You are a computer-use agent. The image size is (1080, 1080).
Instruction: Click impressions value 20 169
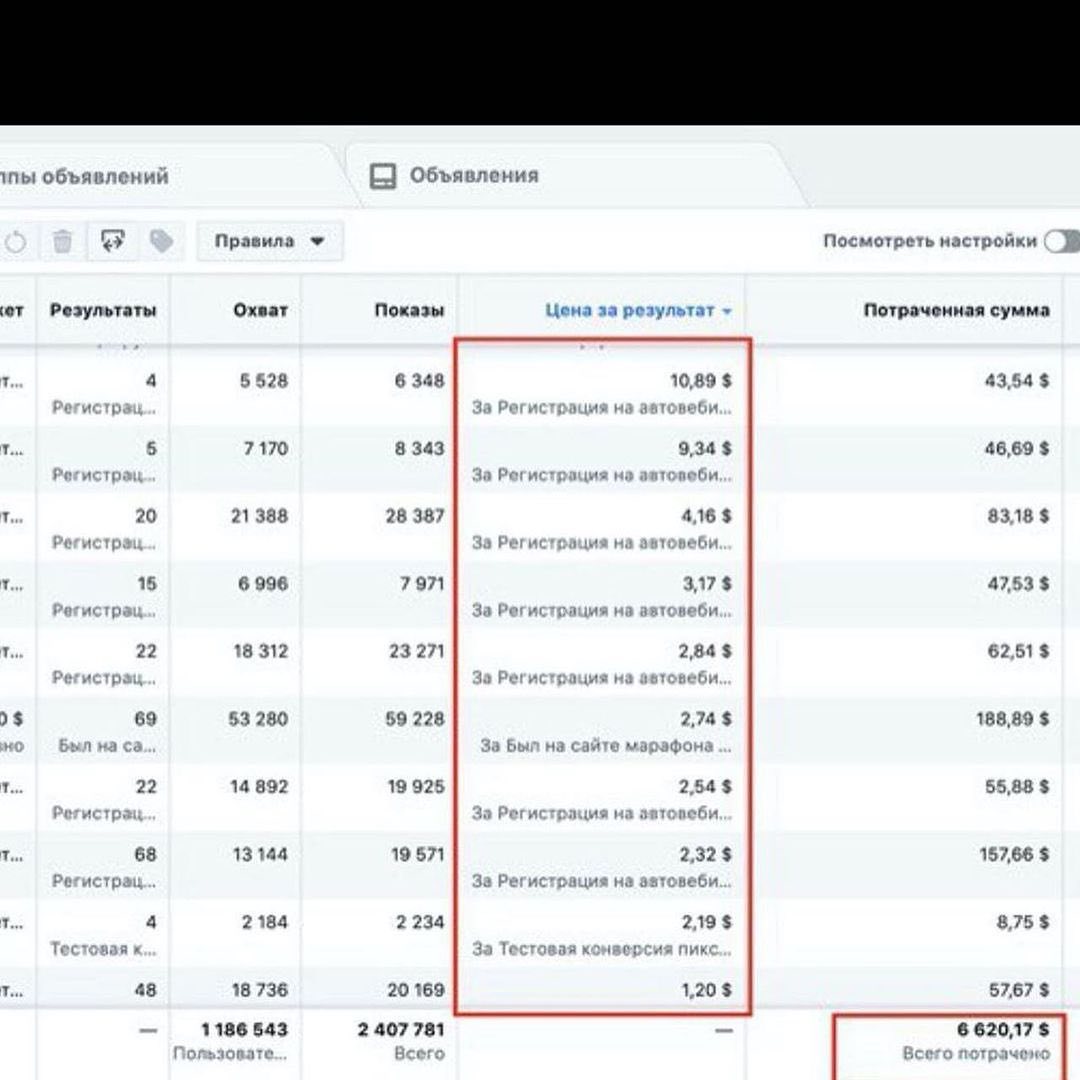[x=416, y=990]
